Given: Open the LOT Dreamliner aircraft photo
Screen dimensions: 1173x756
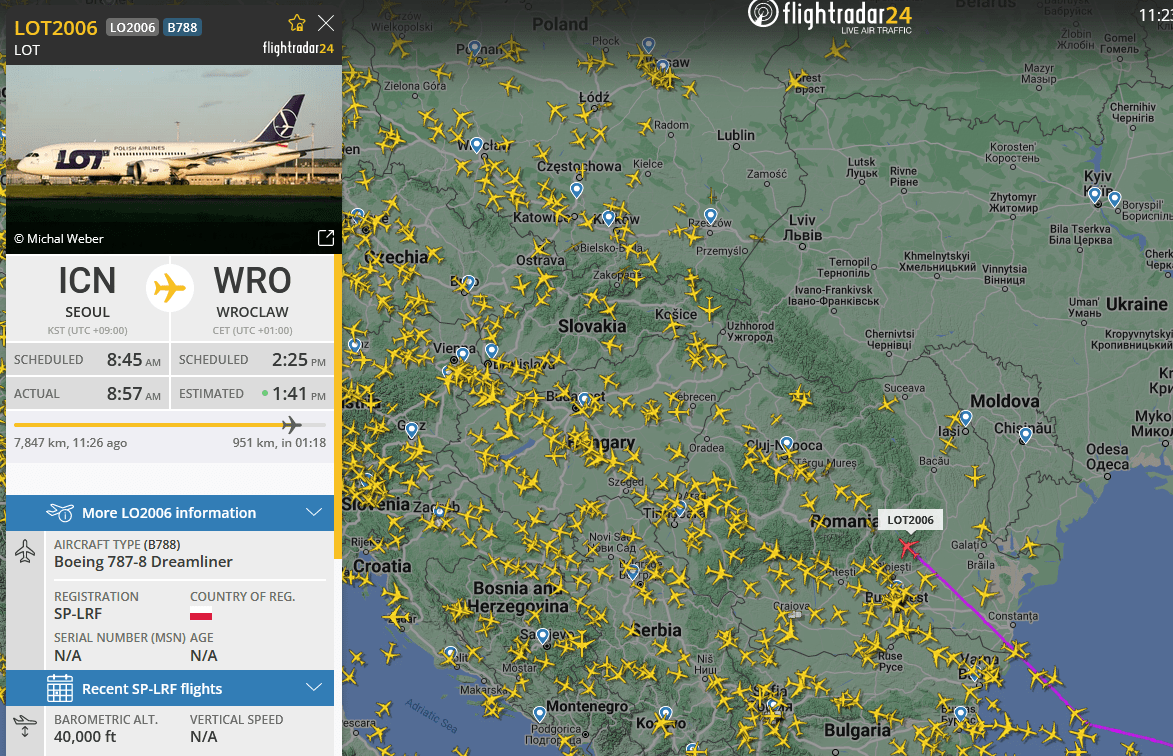Looking at the screenshot, I should pos(174,159).
